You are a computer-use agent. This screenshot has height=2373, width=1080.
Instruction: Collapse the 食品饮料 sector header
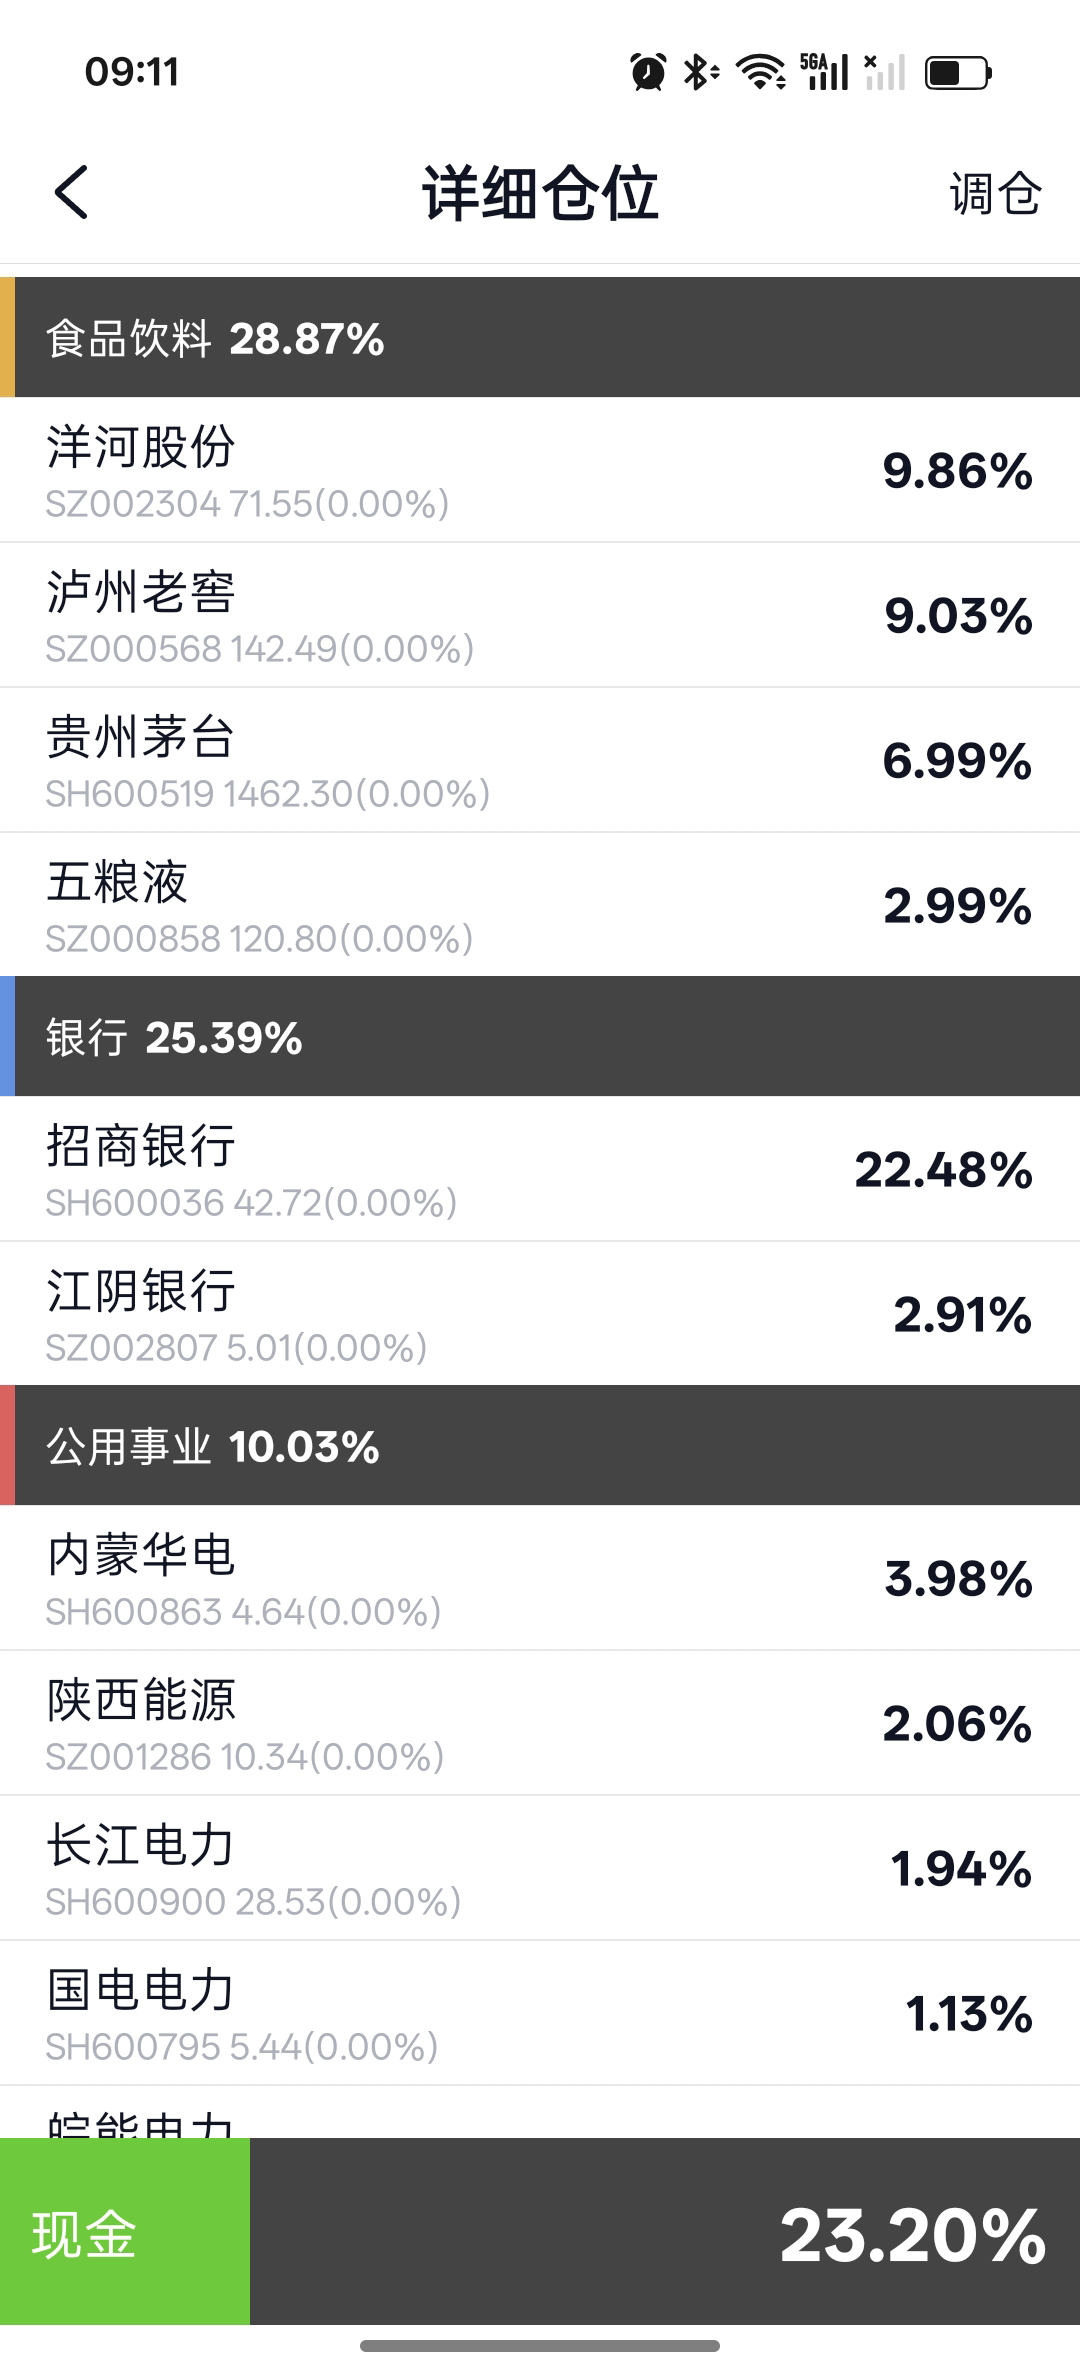point(540,338)
